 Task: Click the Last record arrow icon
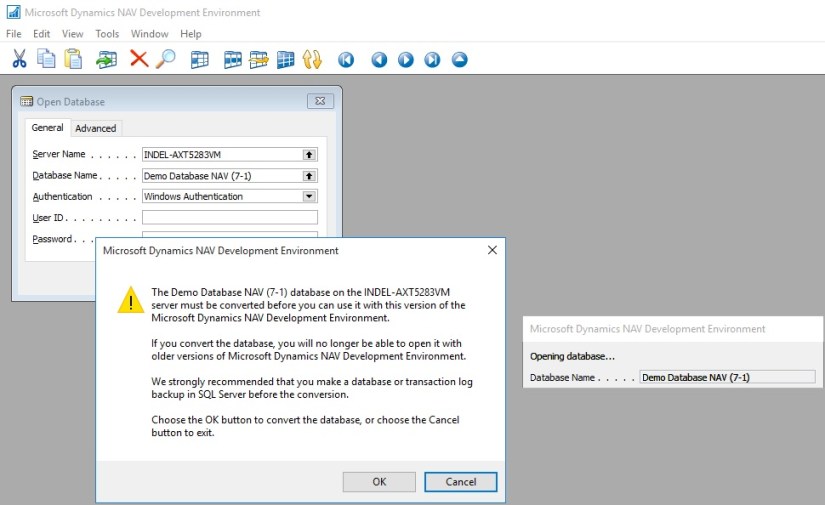point(432,59)
